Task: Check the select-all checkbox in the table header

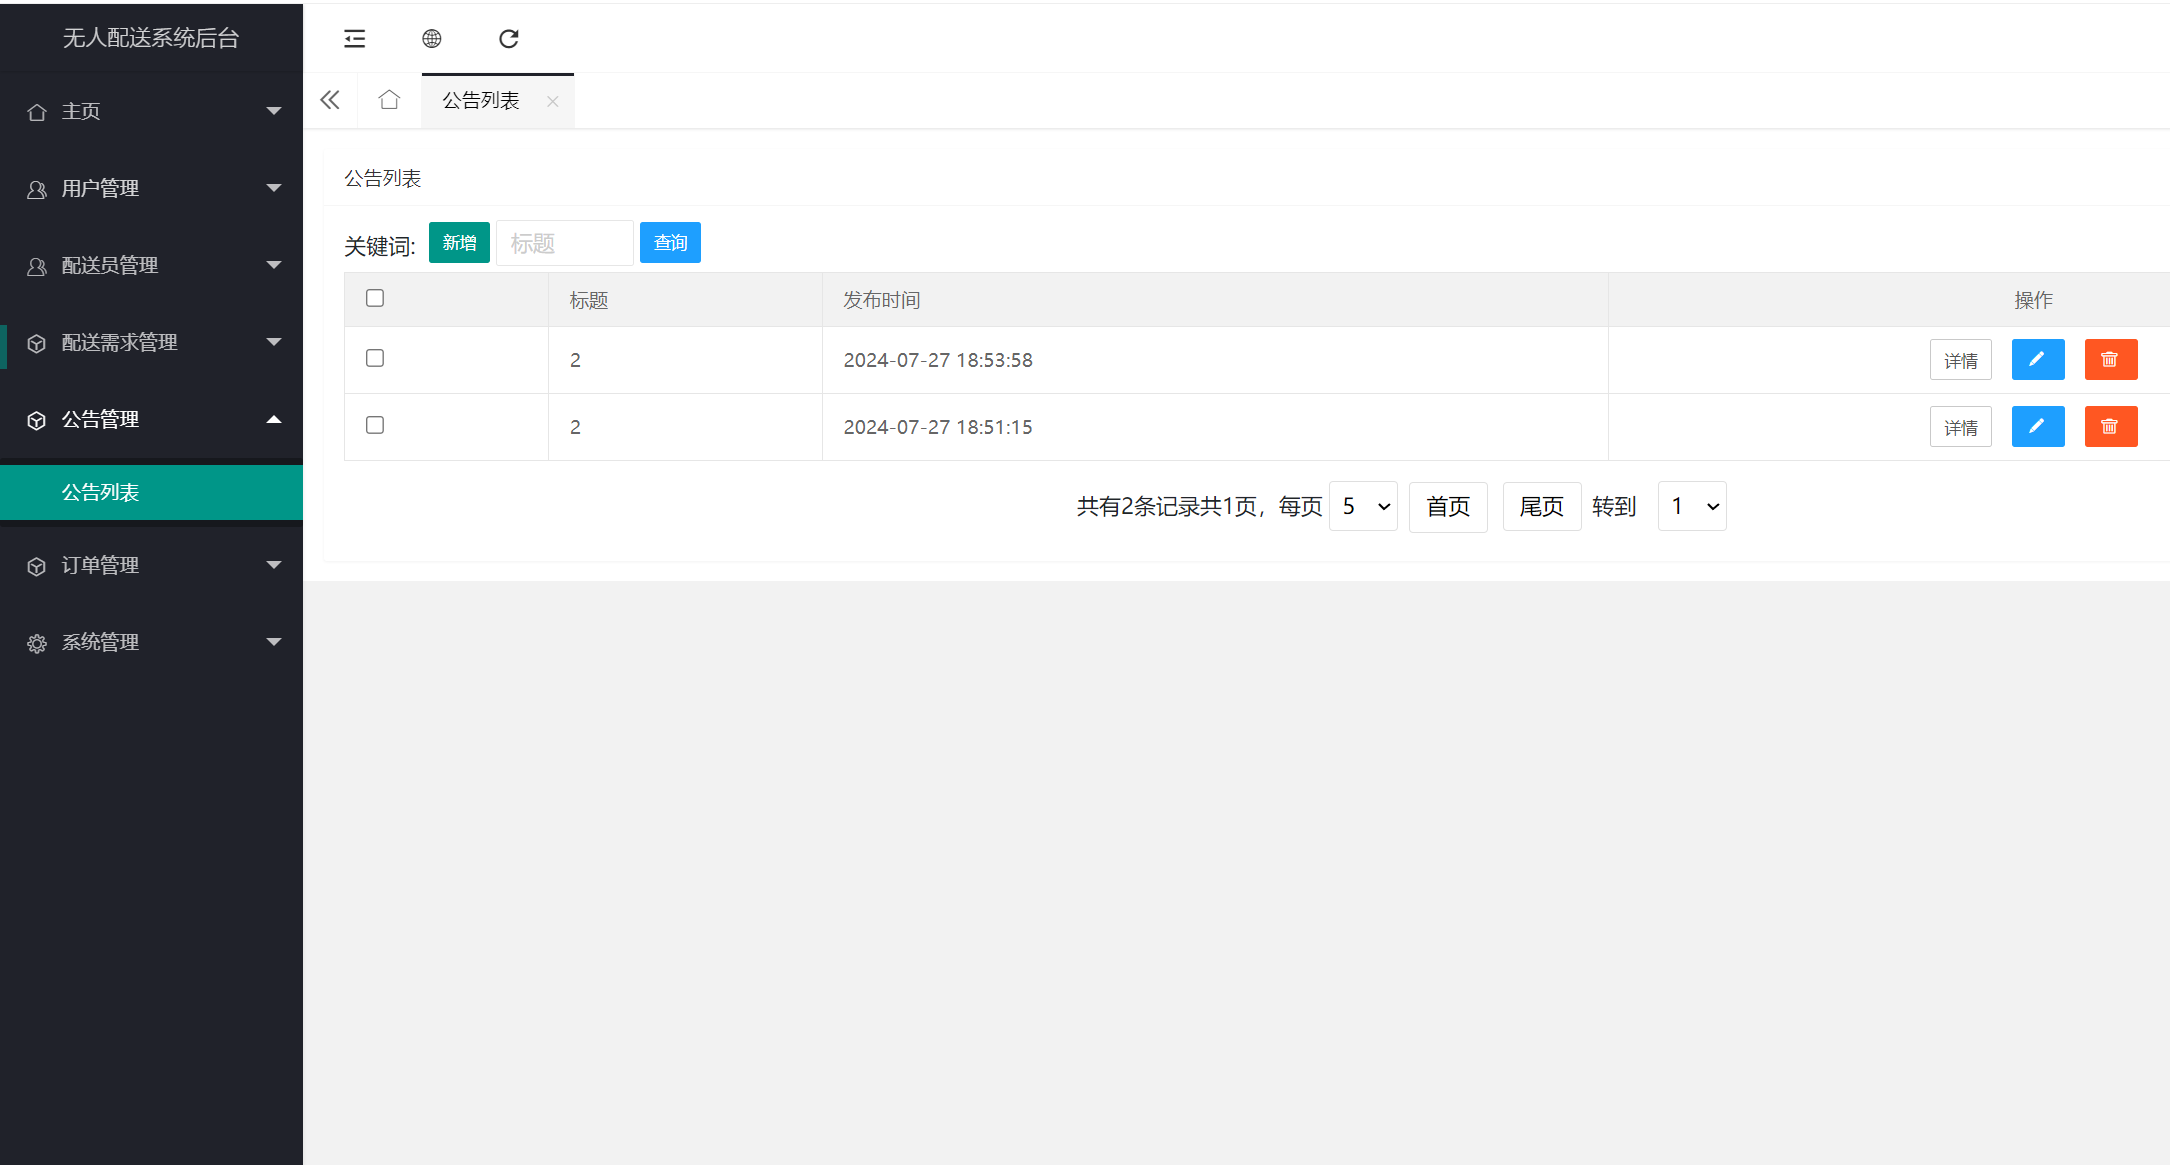Action: click(375, 298)
